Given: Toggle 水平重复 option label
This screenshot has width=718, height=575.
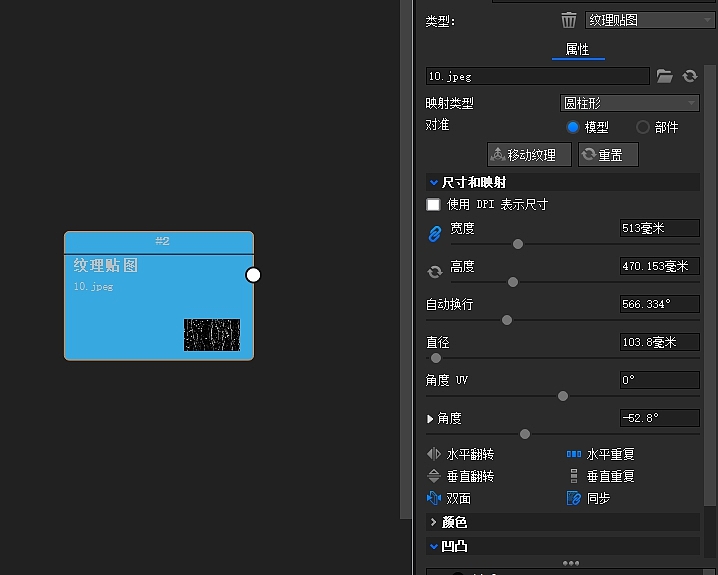Looking at the screenshot, I should [610, 454].
